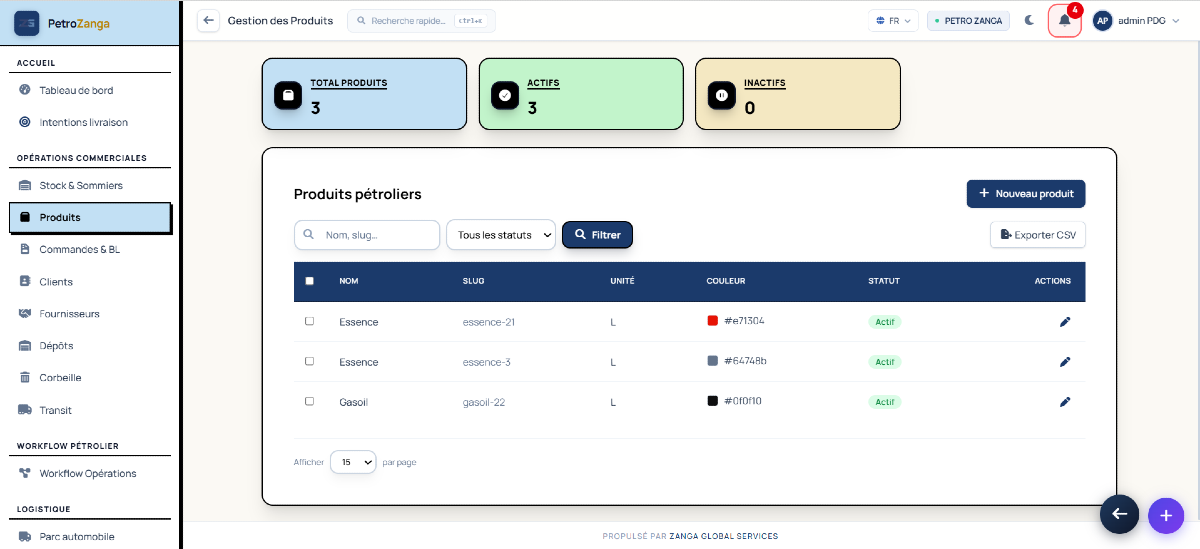Click the purple plus floating button
Viewport: 1200px width, 549px height.
point(1165,514)
